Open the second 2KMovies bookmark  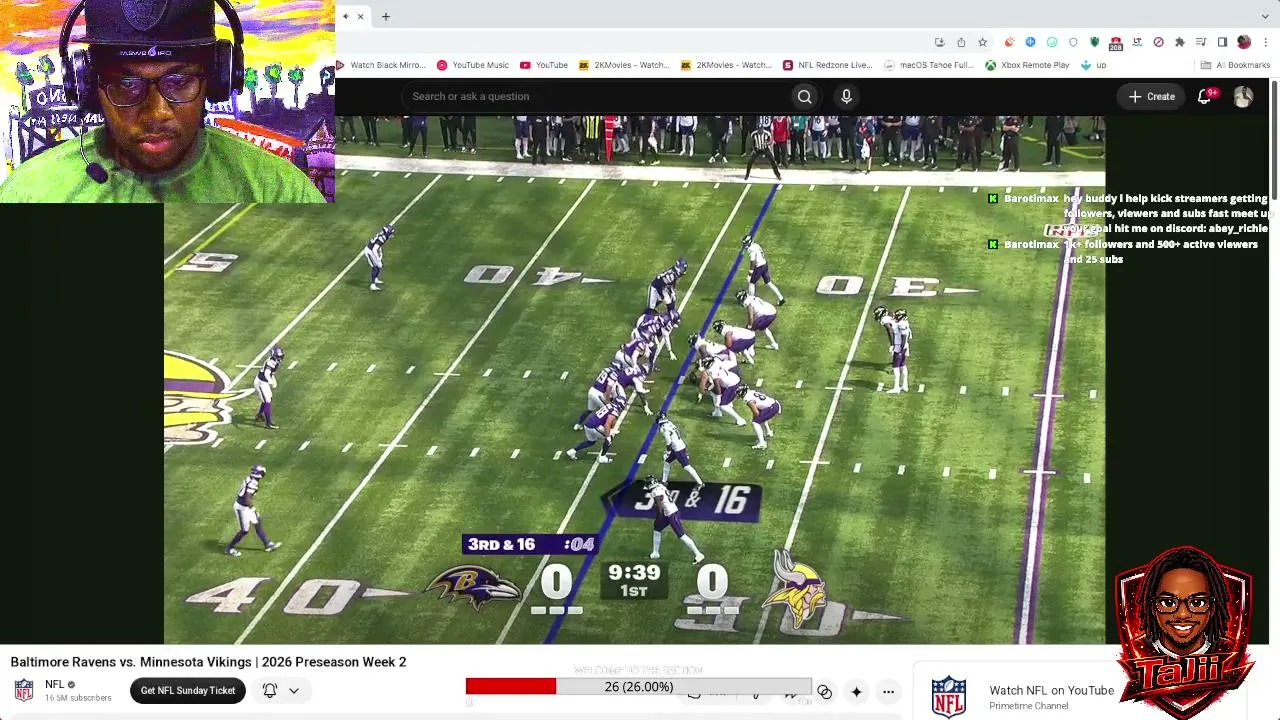726,65
